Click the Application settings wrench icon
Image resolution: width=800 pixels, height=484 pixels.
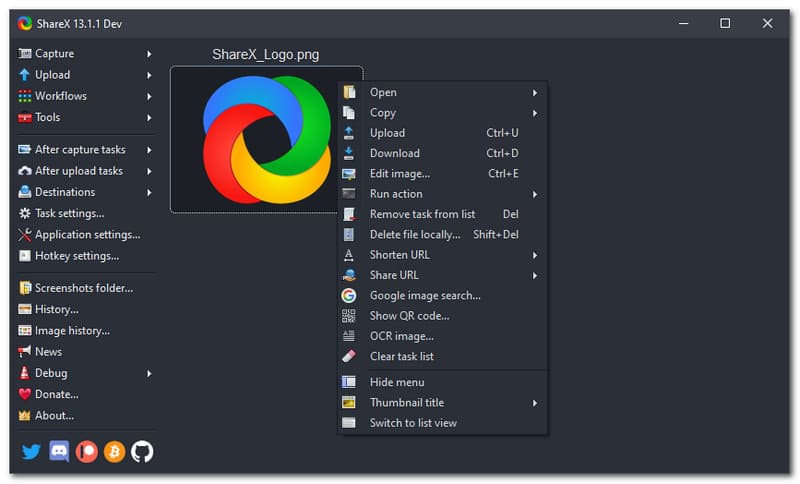24,235
